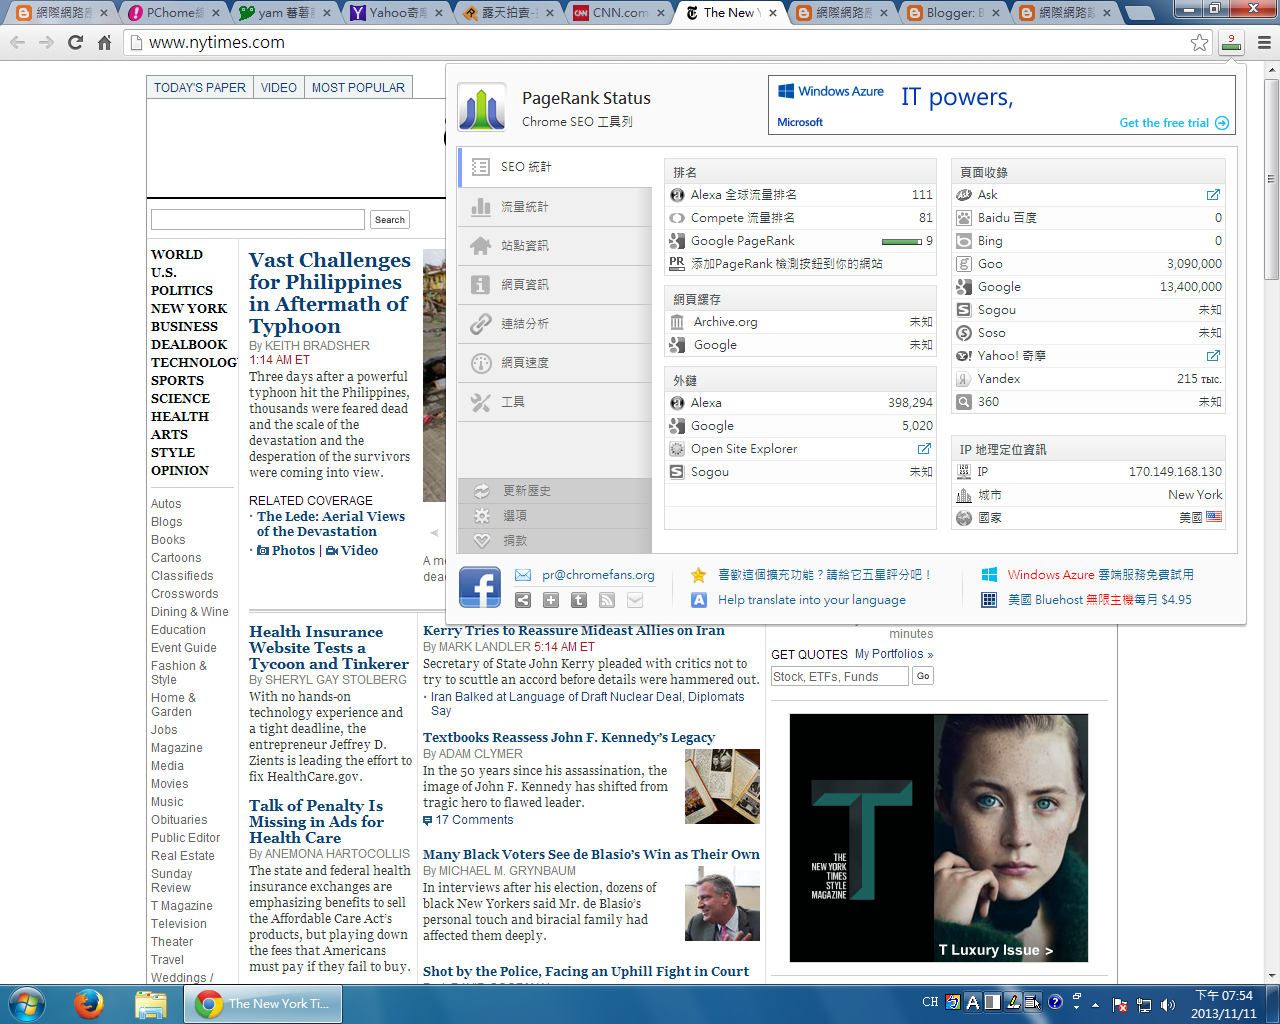This screenshot has height=1024, width=1280.
Task: Reload the current page
Action: point(75,42)
